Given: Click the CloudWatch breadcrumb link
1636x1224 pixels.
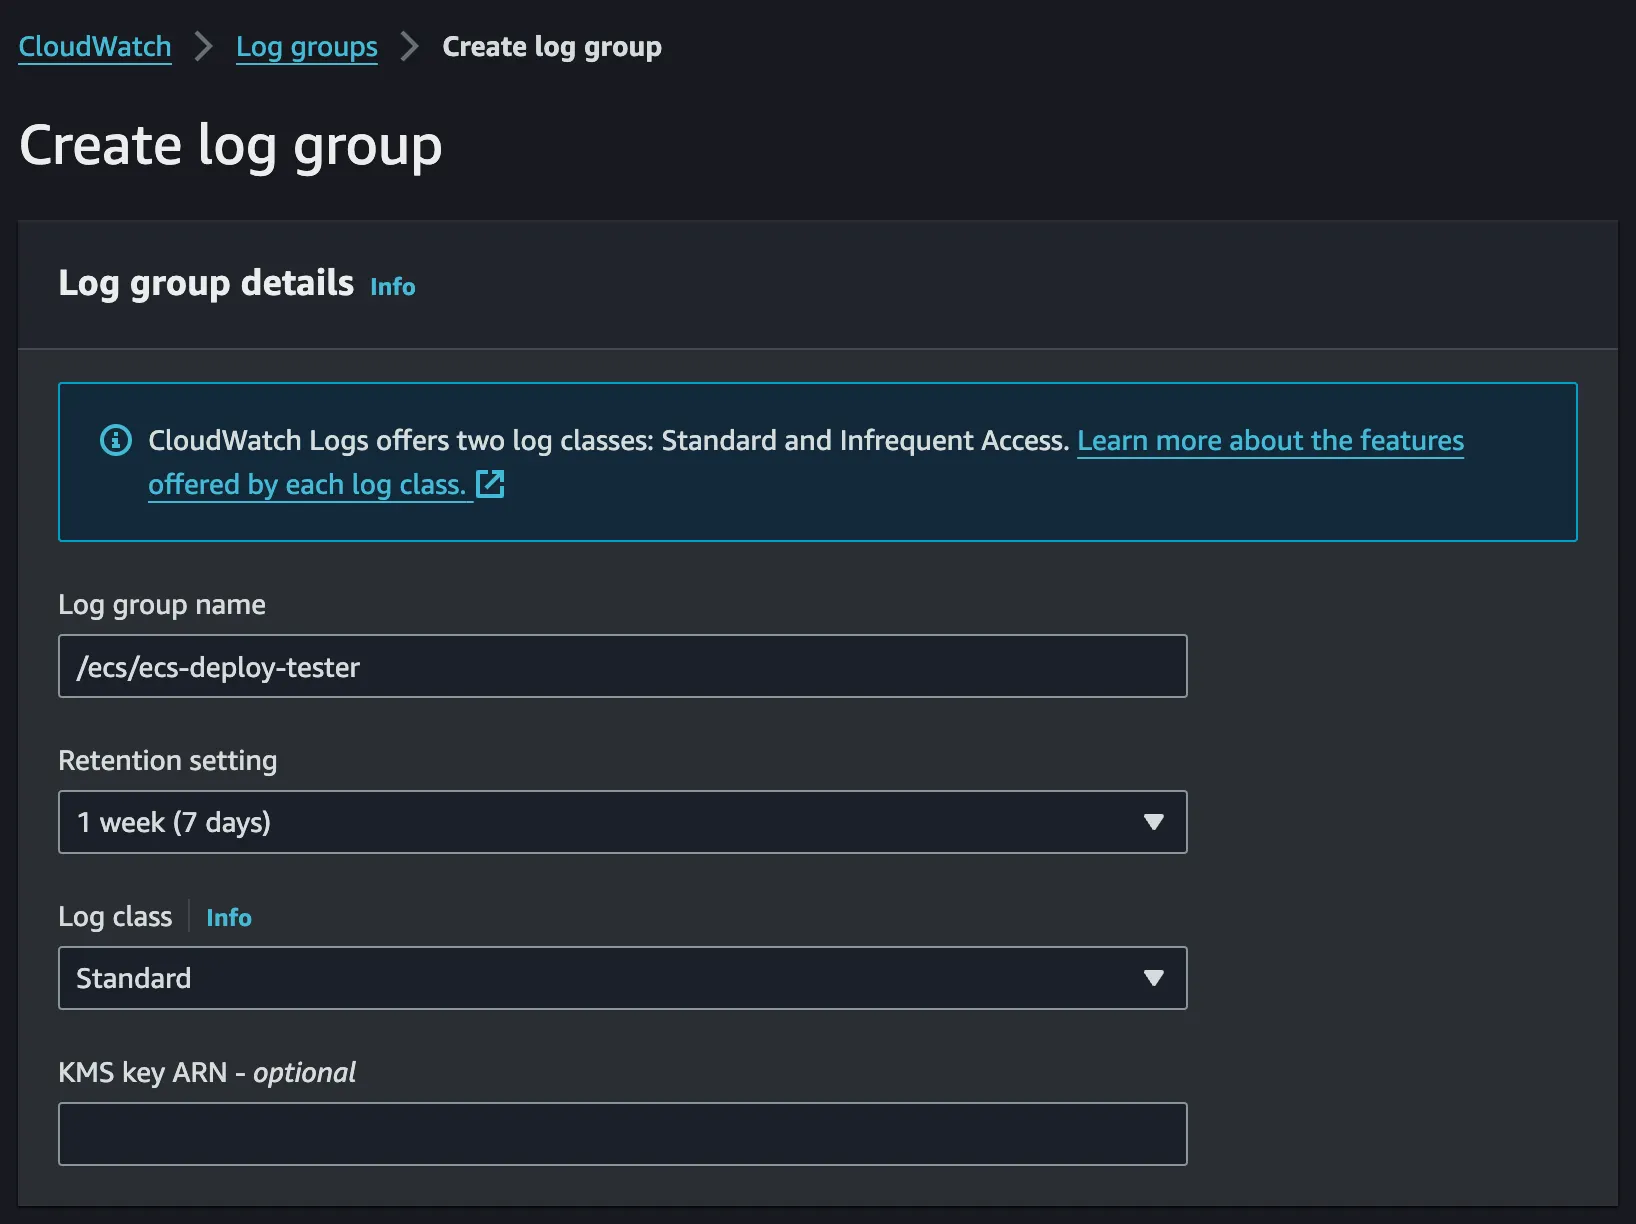Looking at the screenshot, I should click(x=95, y=47).
